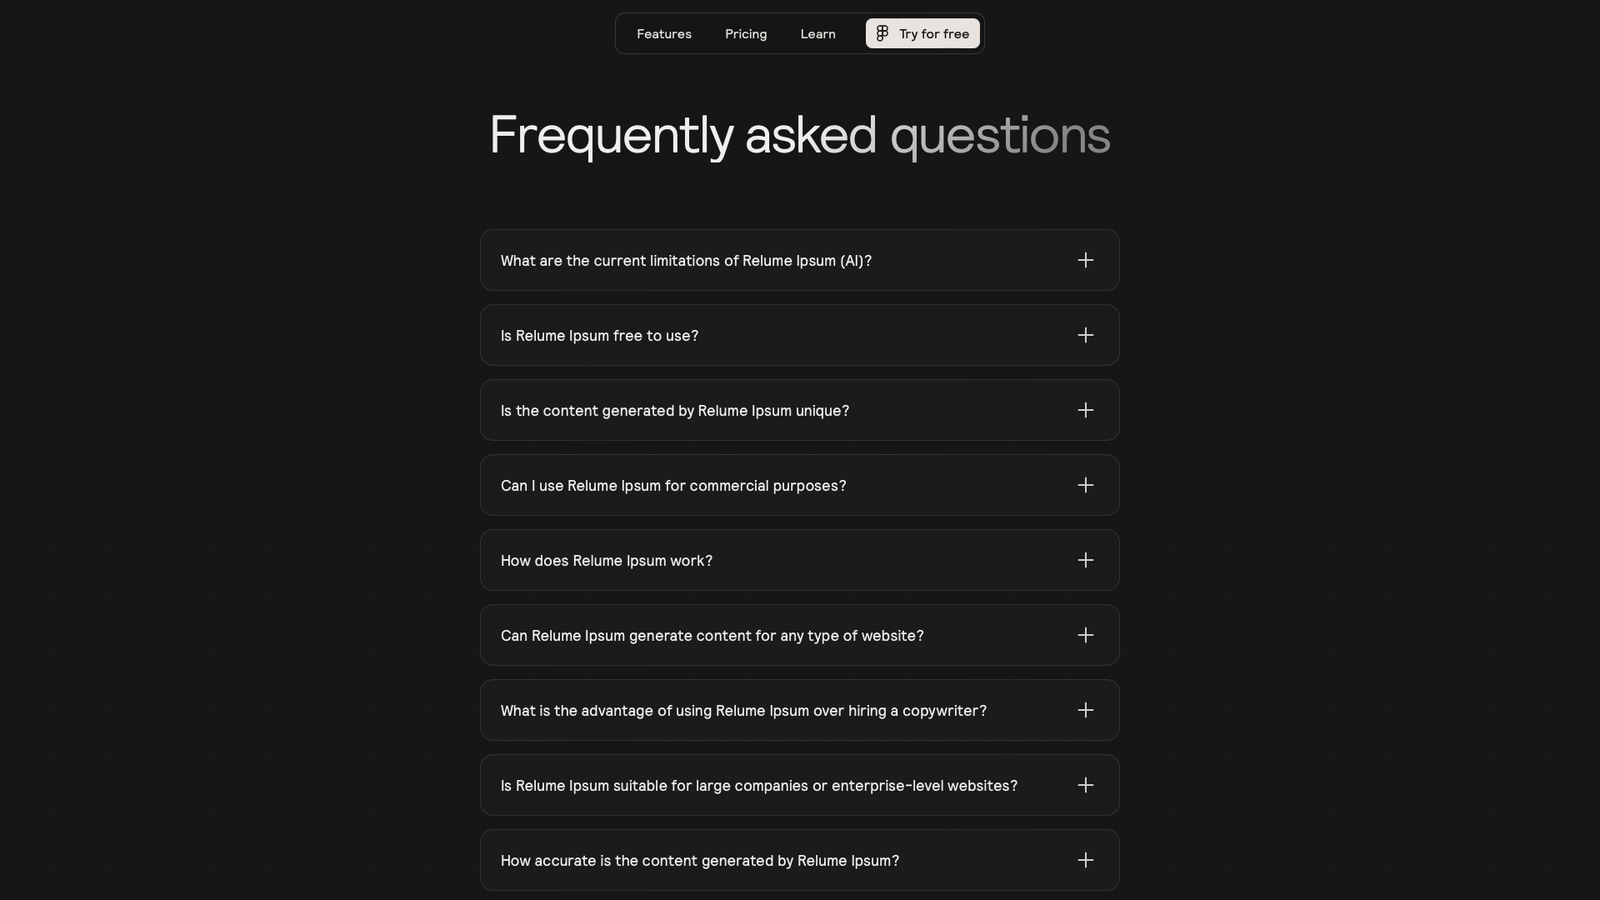1600x900 pixels.
Task: Expand 'Is Relume Ipsum free to use?'
Action: click(600, 336)
